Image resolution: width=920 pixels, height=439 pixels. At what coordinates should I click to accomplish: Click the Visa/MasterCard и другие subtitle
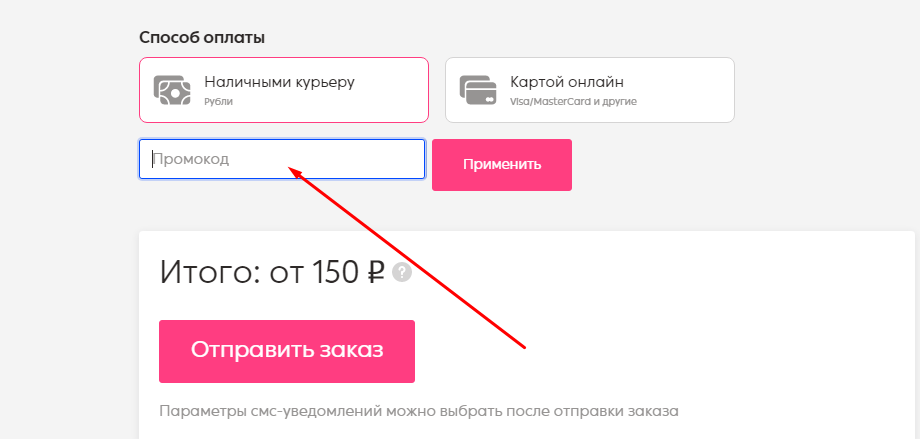pos(573,102)
